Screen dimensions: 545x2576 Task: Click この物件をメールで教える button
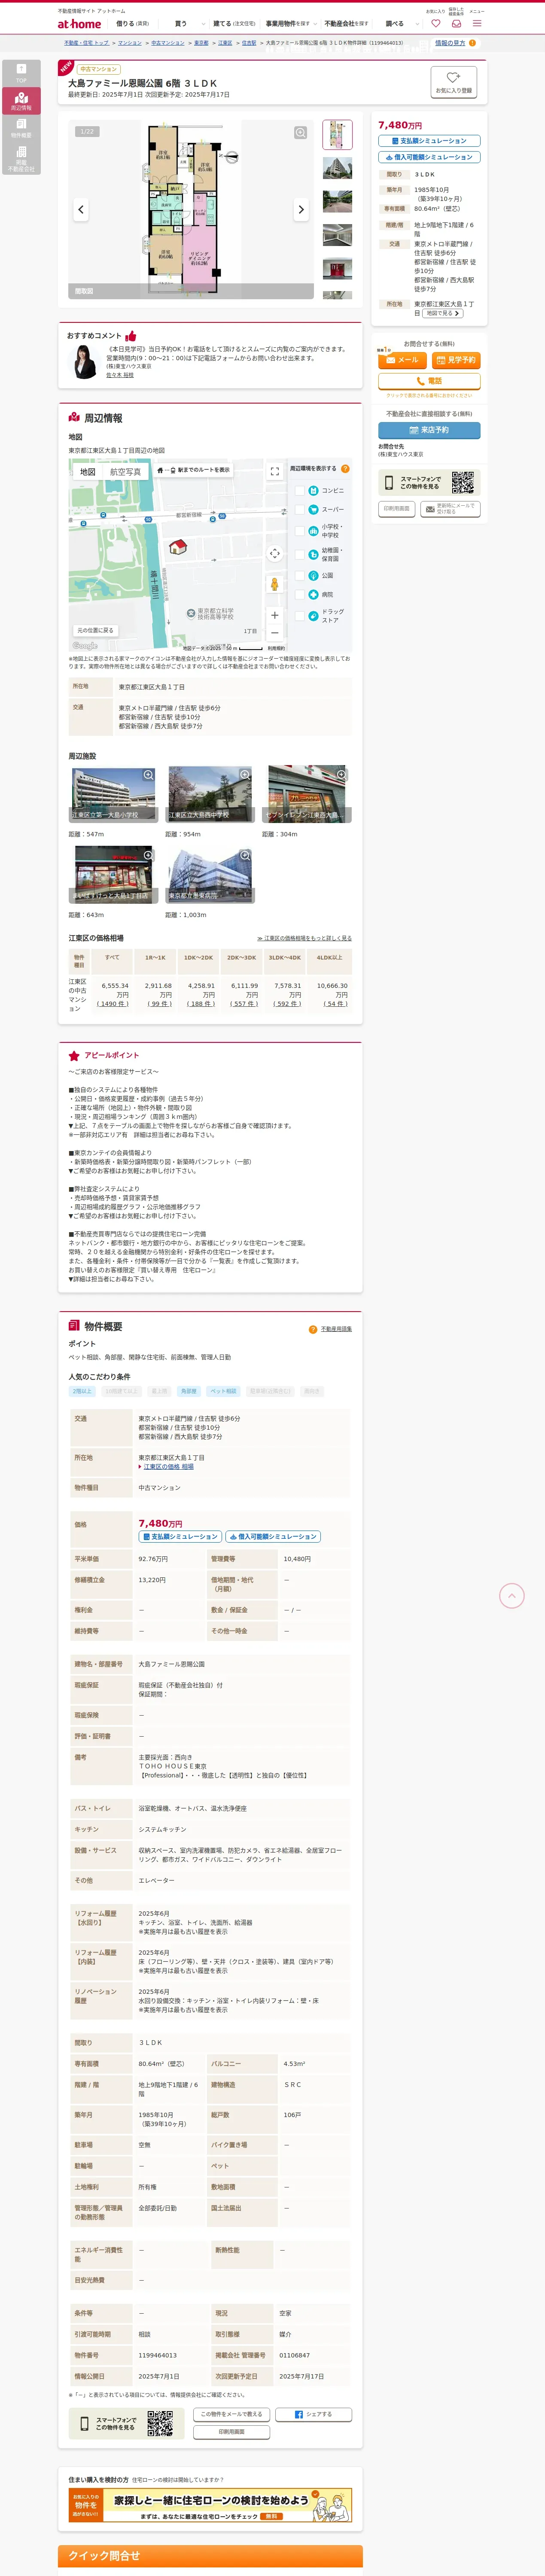[231, 2414]
